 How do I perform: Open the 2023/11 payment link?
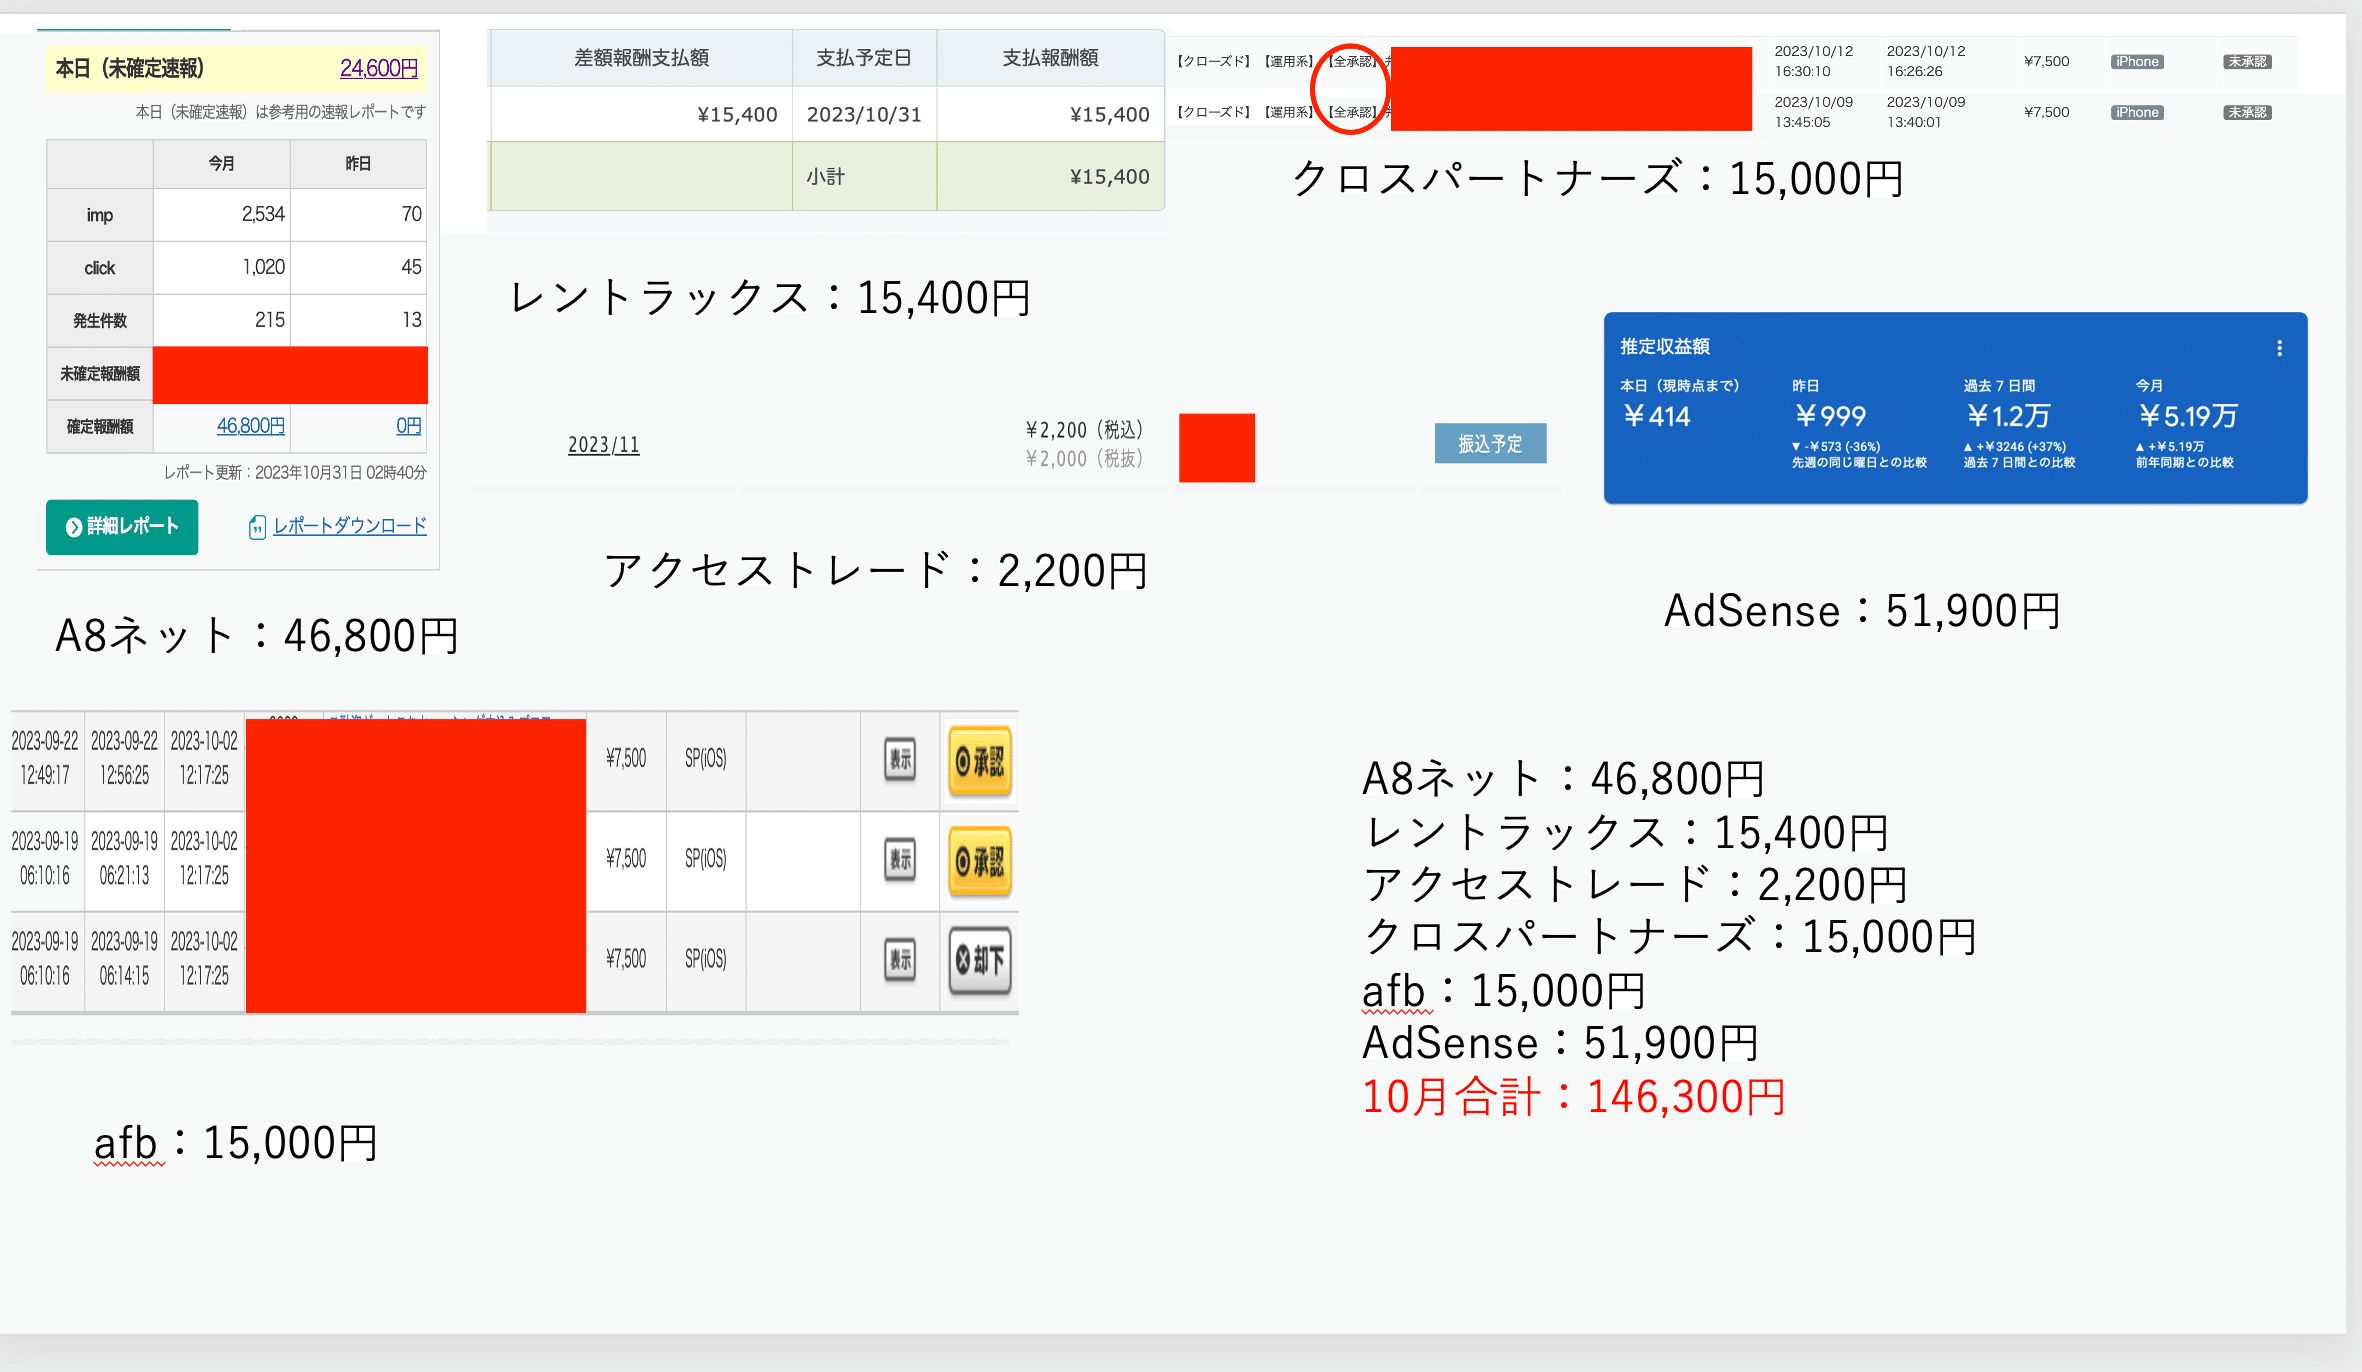coord(603,445)
